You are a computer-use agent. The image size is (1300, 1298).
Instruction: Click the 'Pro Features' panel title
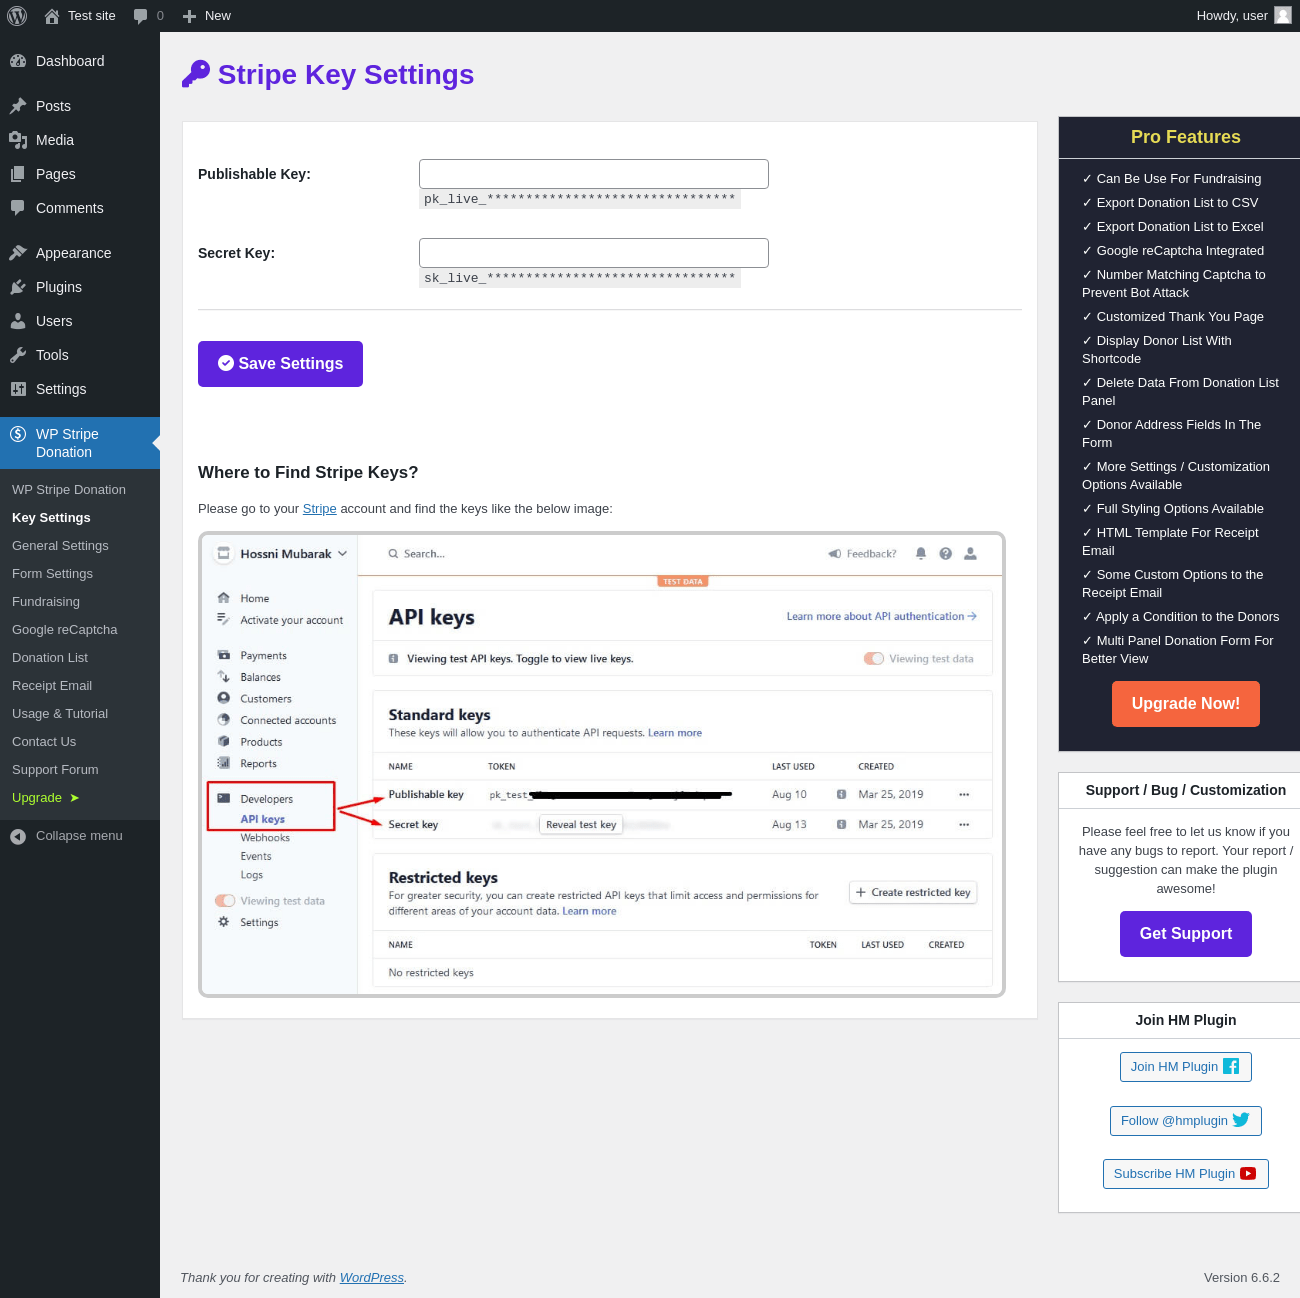[1186, 137]
